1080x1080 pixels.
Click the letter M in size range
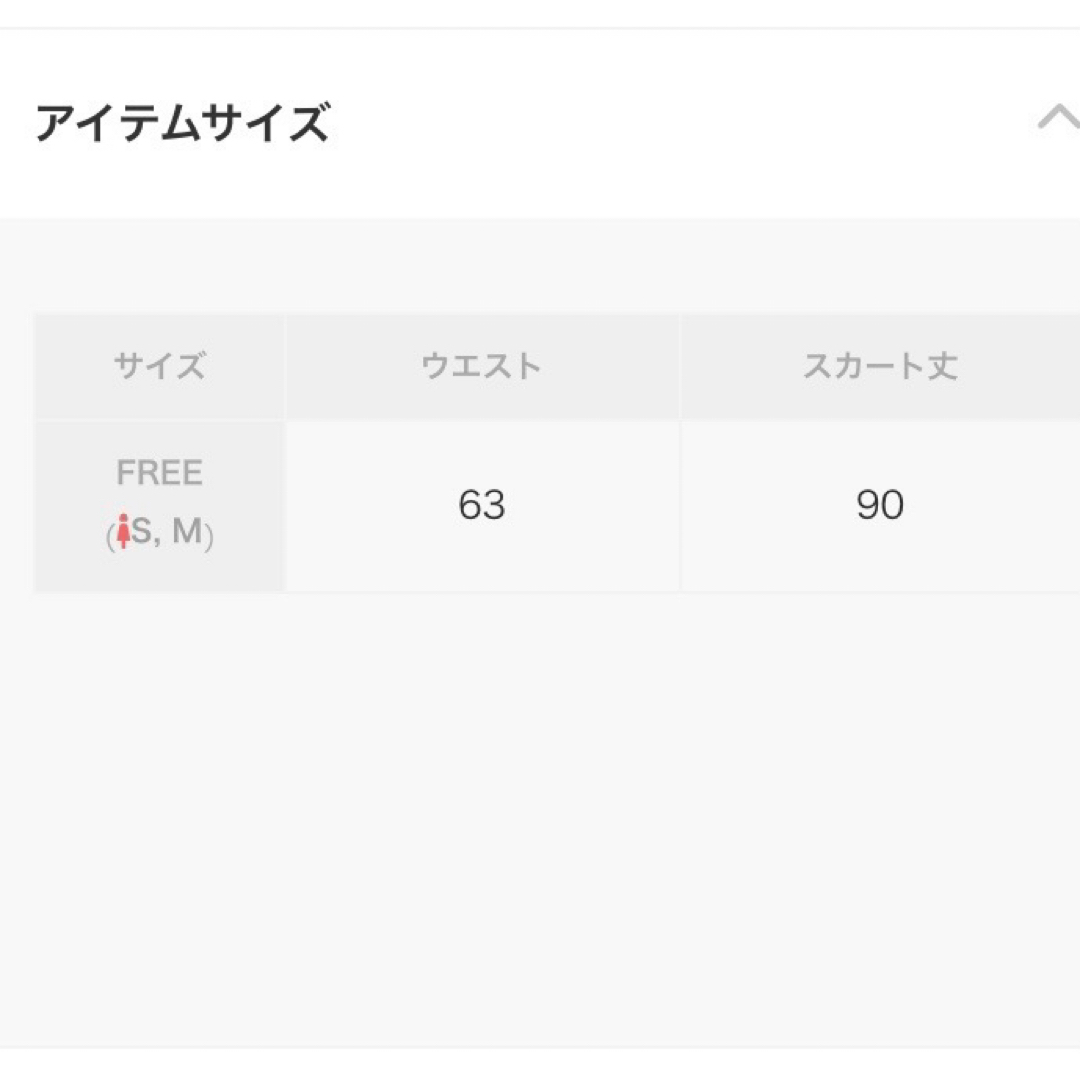tap(187, 531)
